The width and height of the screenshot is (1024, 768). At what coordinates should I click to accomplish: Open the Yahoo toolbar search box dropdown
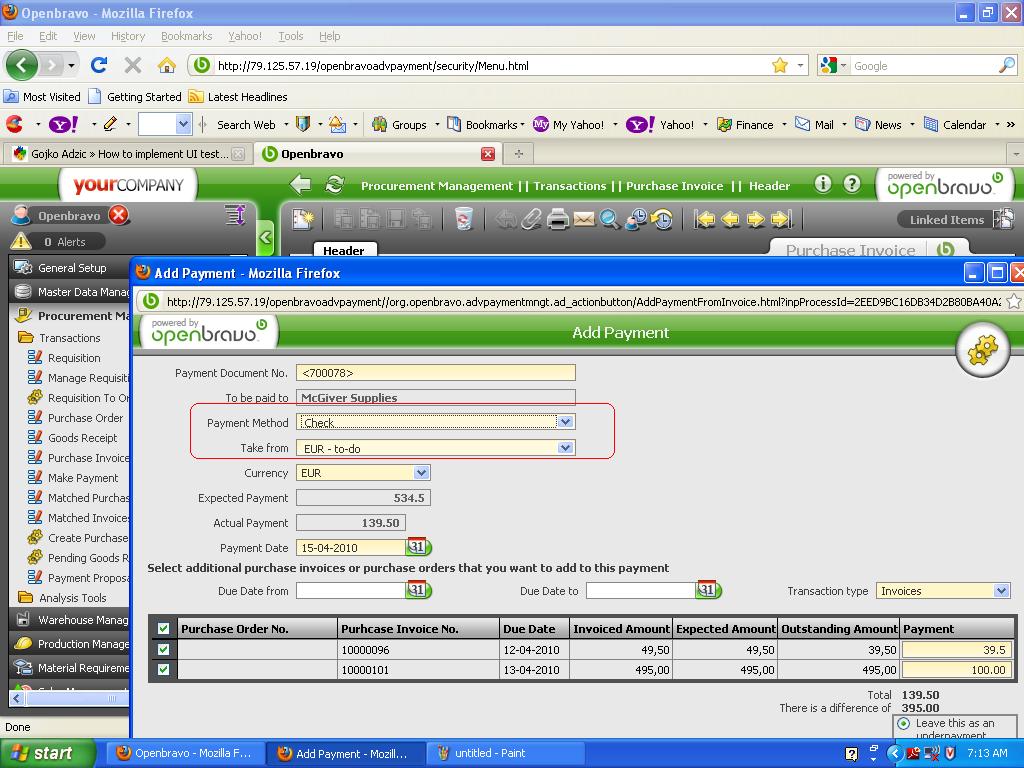184,124
